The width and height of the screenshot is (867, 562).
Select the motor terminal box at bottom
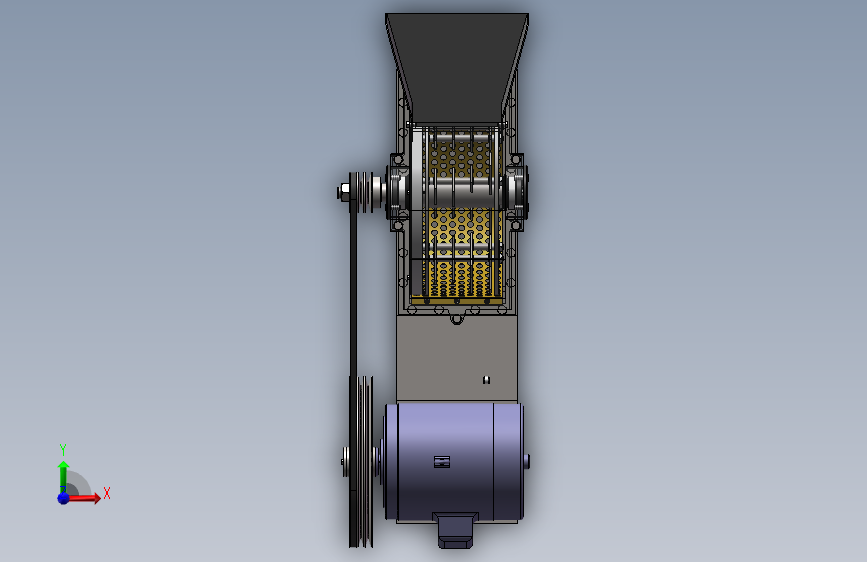[x=456, y=530]
